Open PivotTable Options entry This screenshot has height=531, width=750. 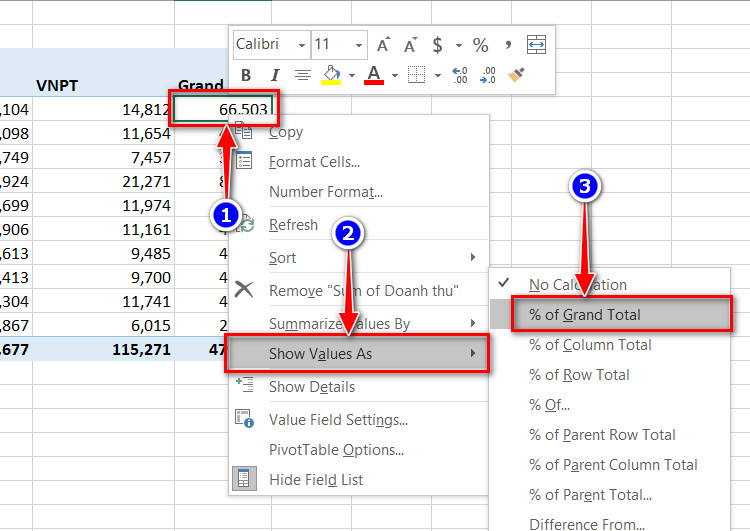[x=359, y=450]
